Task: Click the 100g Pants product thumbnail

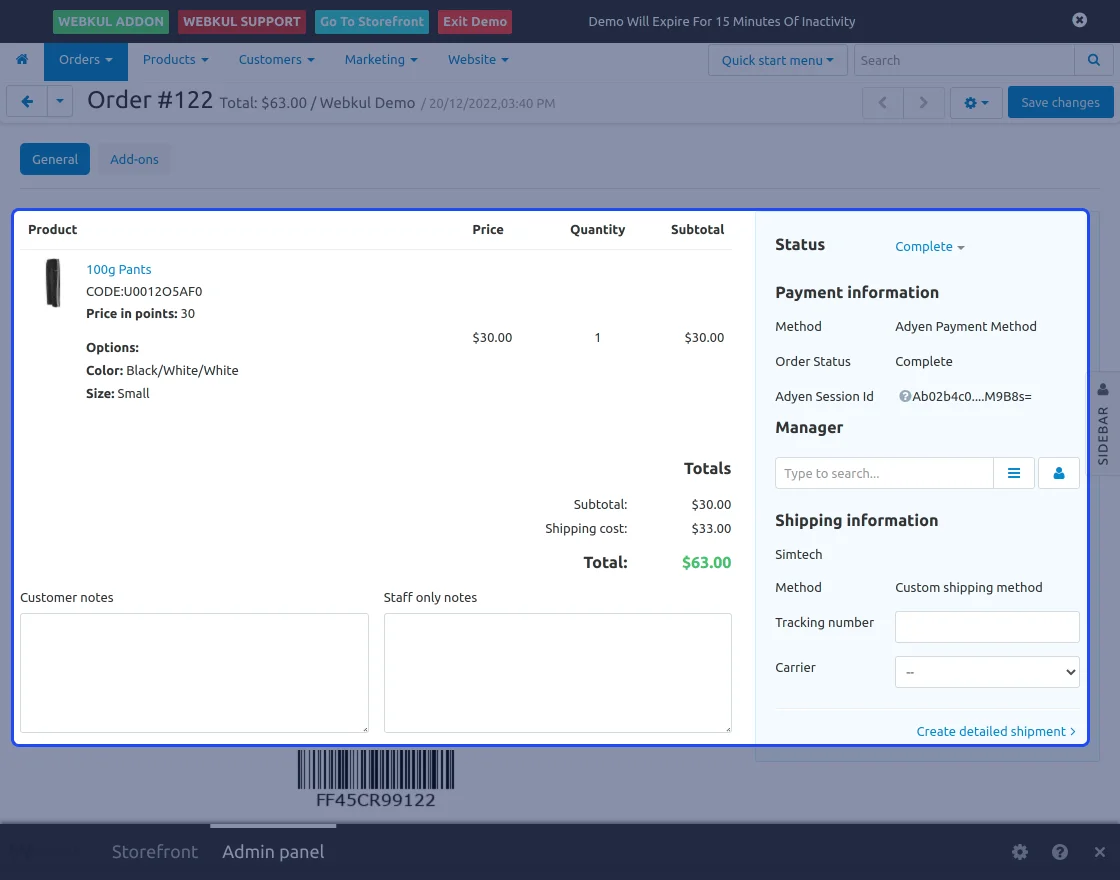Action: (52, 283)
